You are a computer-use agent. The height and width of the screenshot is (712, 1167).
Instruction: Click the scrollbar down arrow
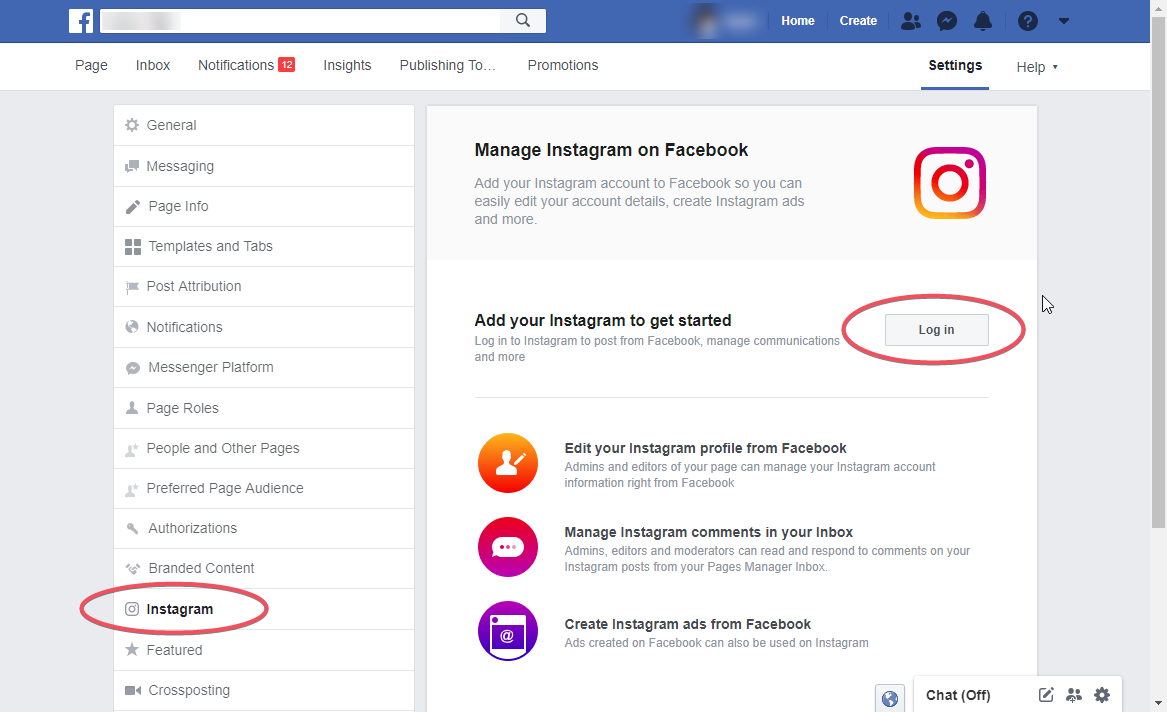click(x=1158, y=703)
